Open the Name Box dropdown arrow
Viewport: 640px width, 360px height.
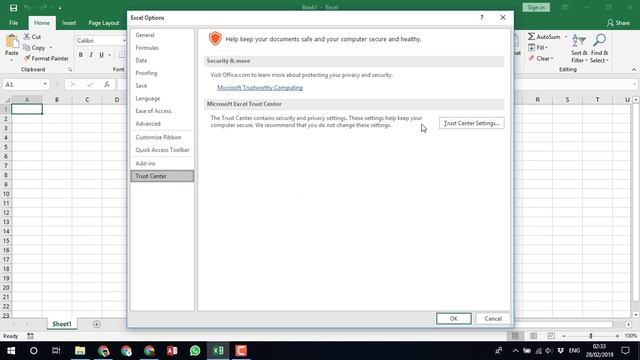[45, 84]
